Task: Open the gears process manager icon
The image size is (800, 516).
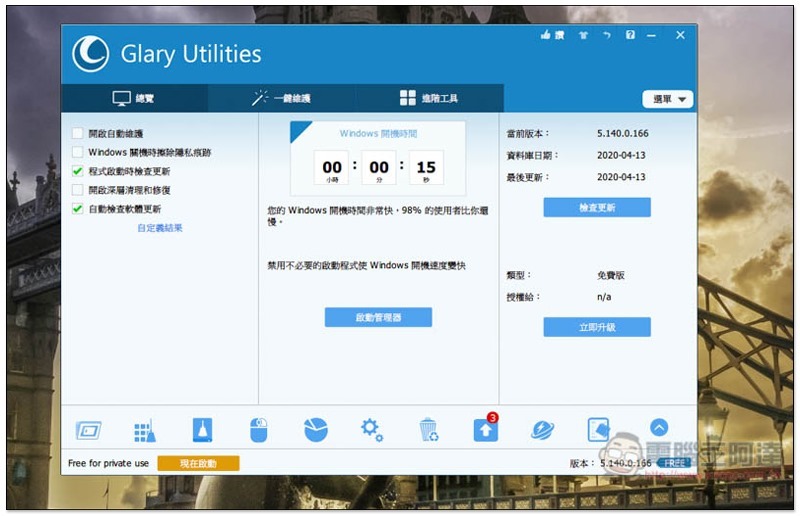Action: point(372,430)
